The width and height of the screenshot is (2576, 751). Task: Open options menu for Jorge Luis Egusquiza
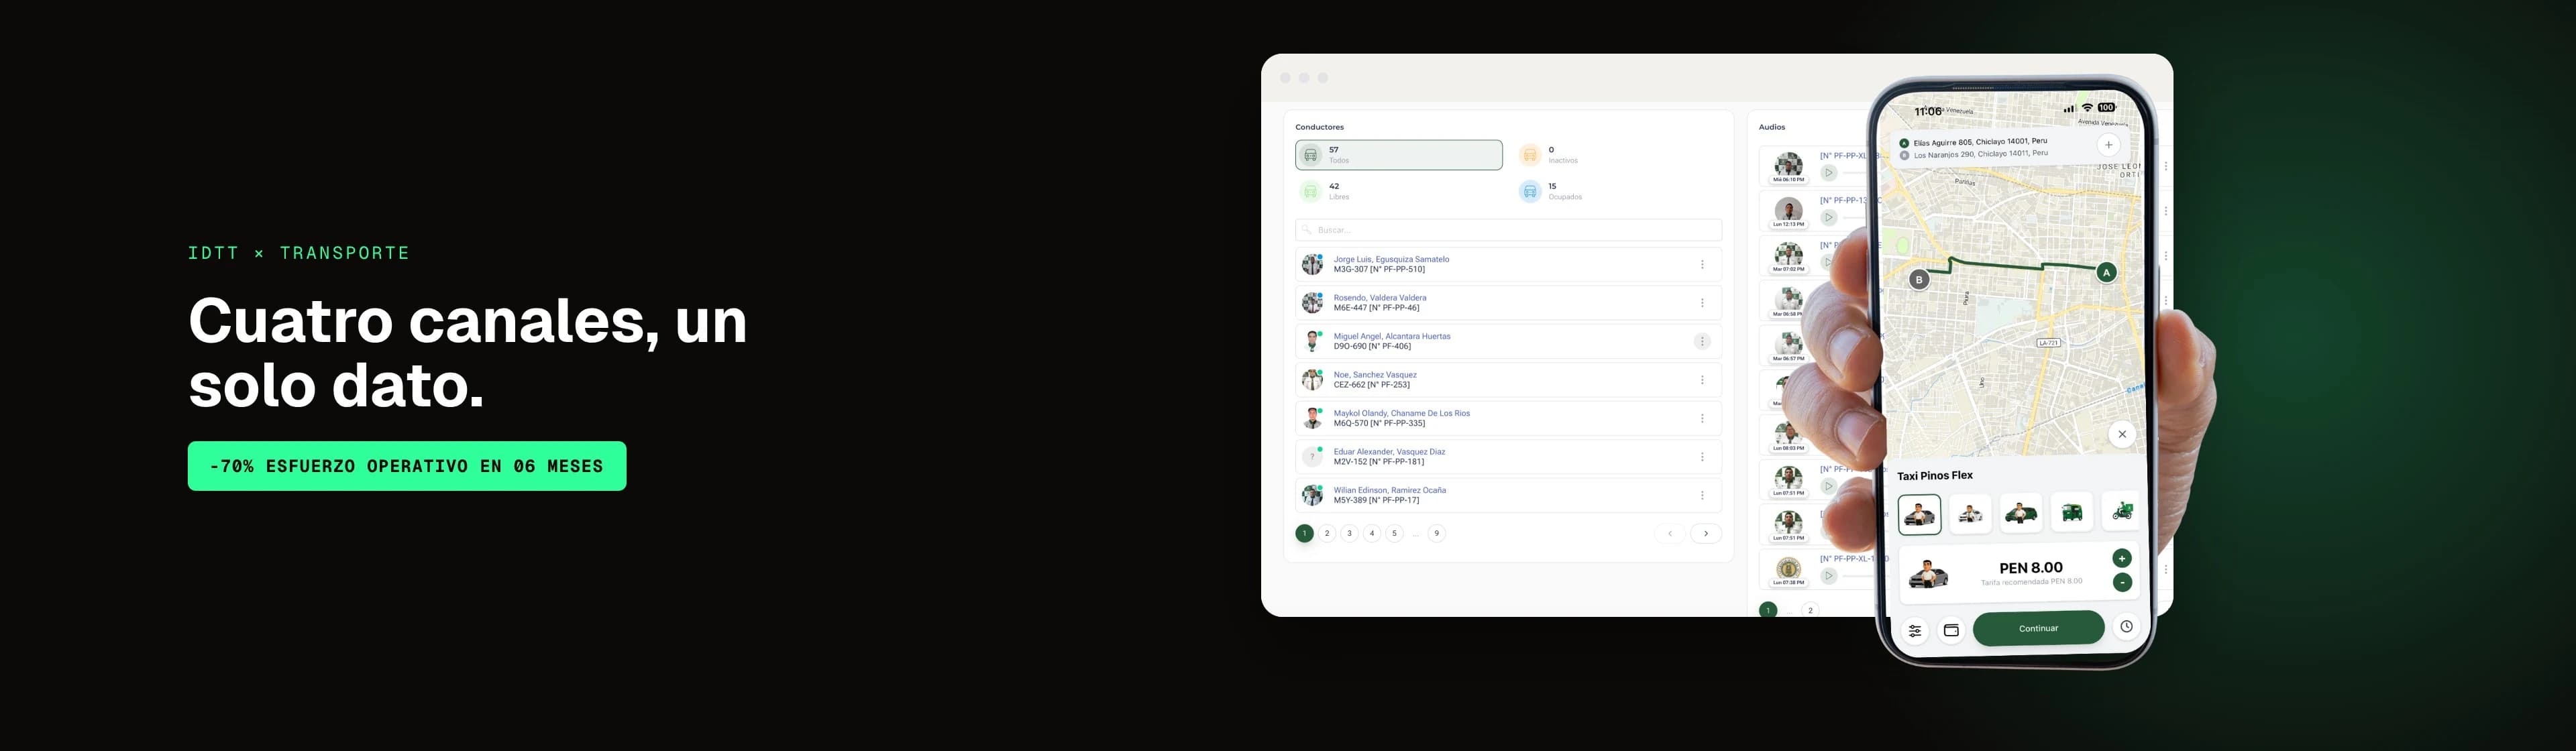[1702, 265]
